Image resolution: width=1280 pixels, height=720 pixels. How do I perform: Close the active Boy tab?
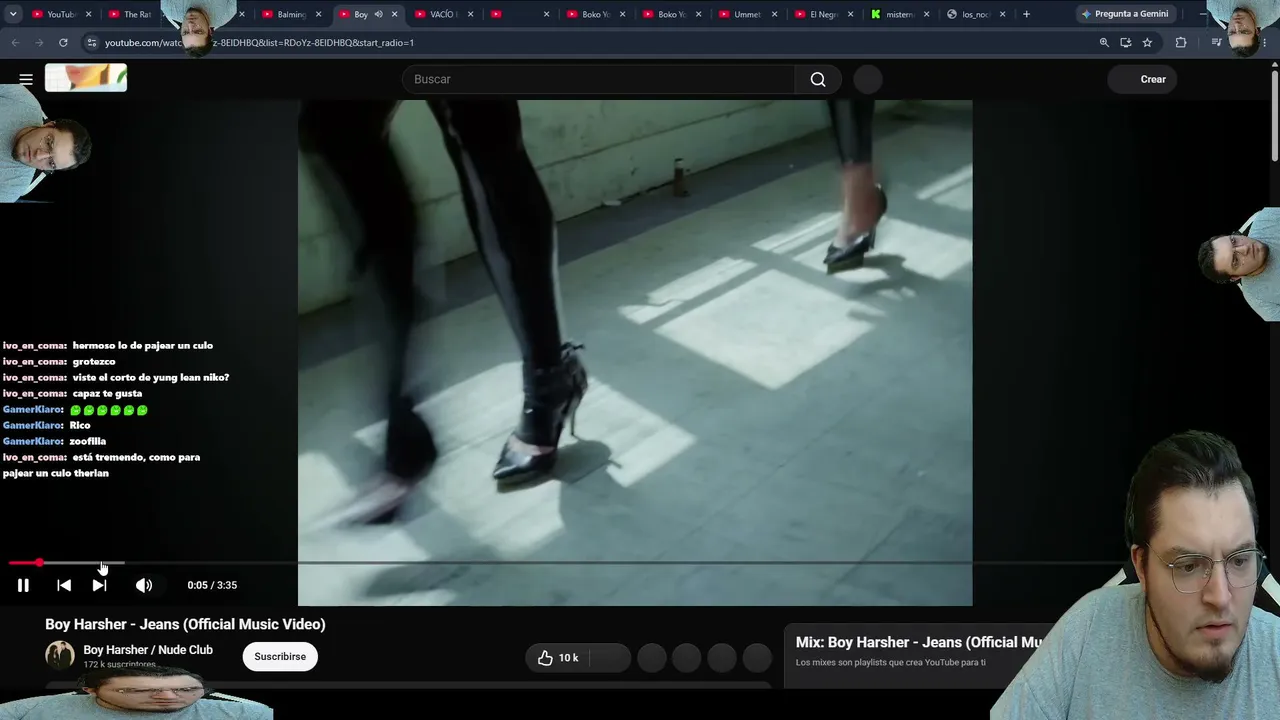point(394,14)
